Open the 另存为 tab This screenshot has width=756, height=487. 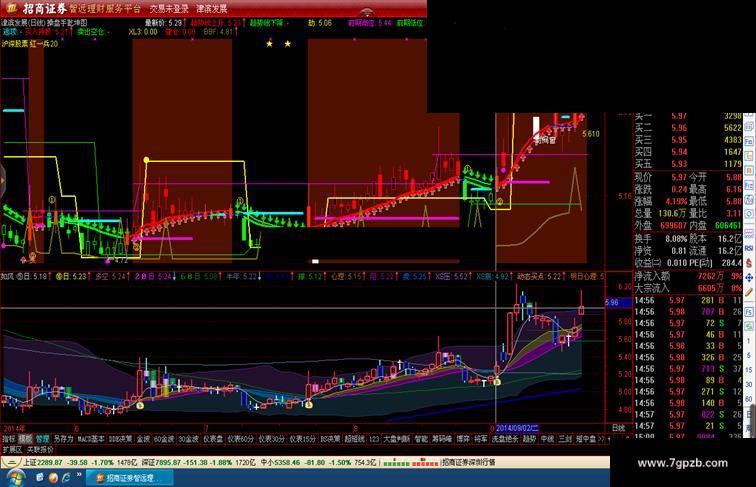pyautogui.click(x=64, y=439)
